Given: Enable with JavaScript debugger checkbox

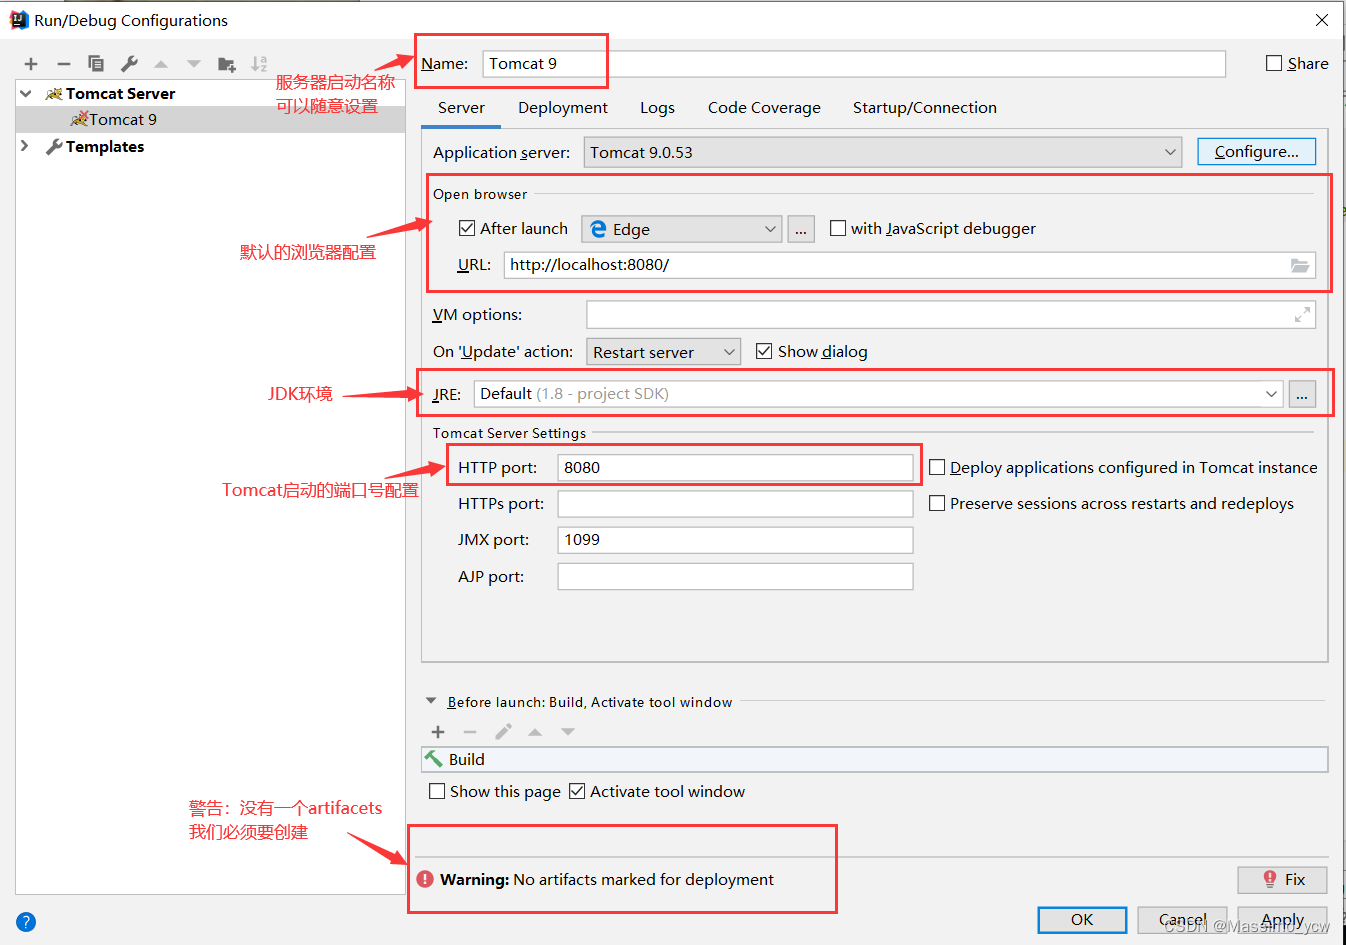Looking at the screenshot, I should pyautogui.click(x=838, y=228).
